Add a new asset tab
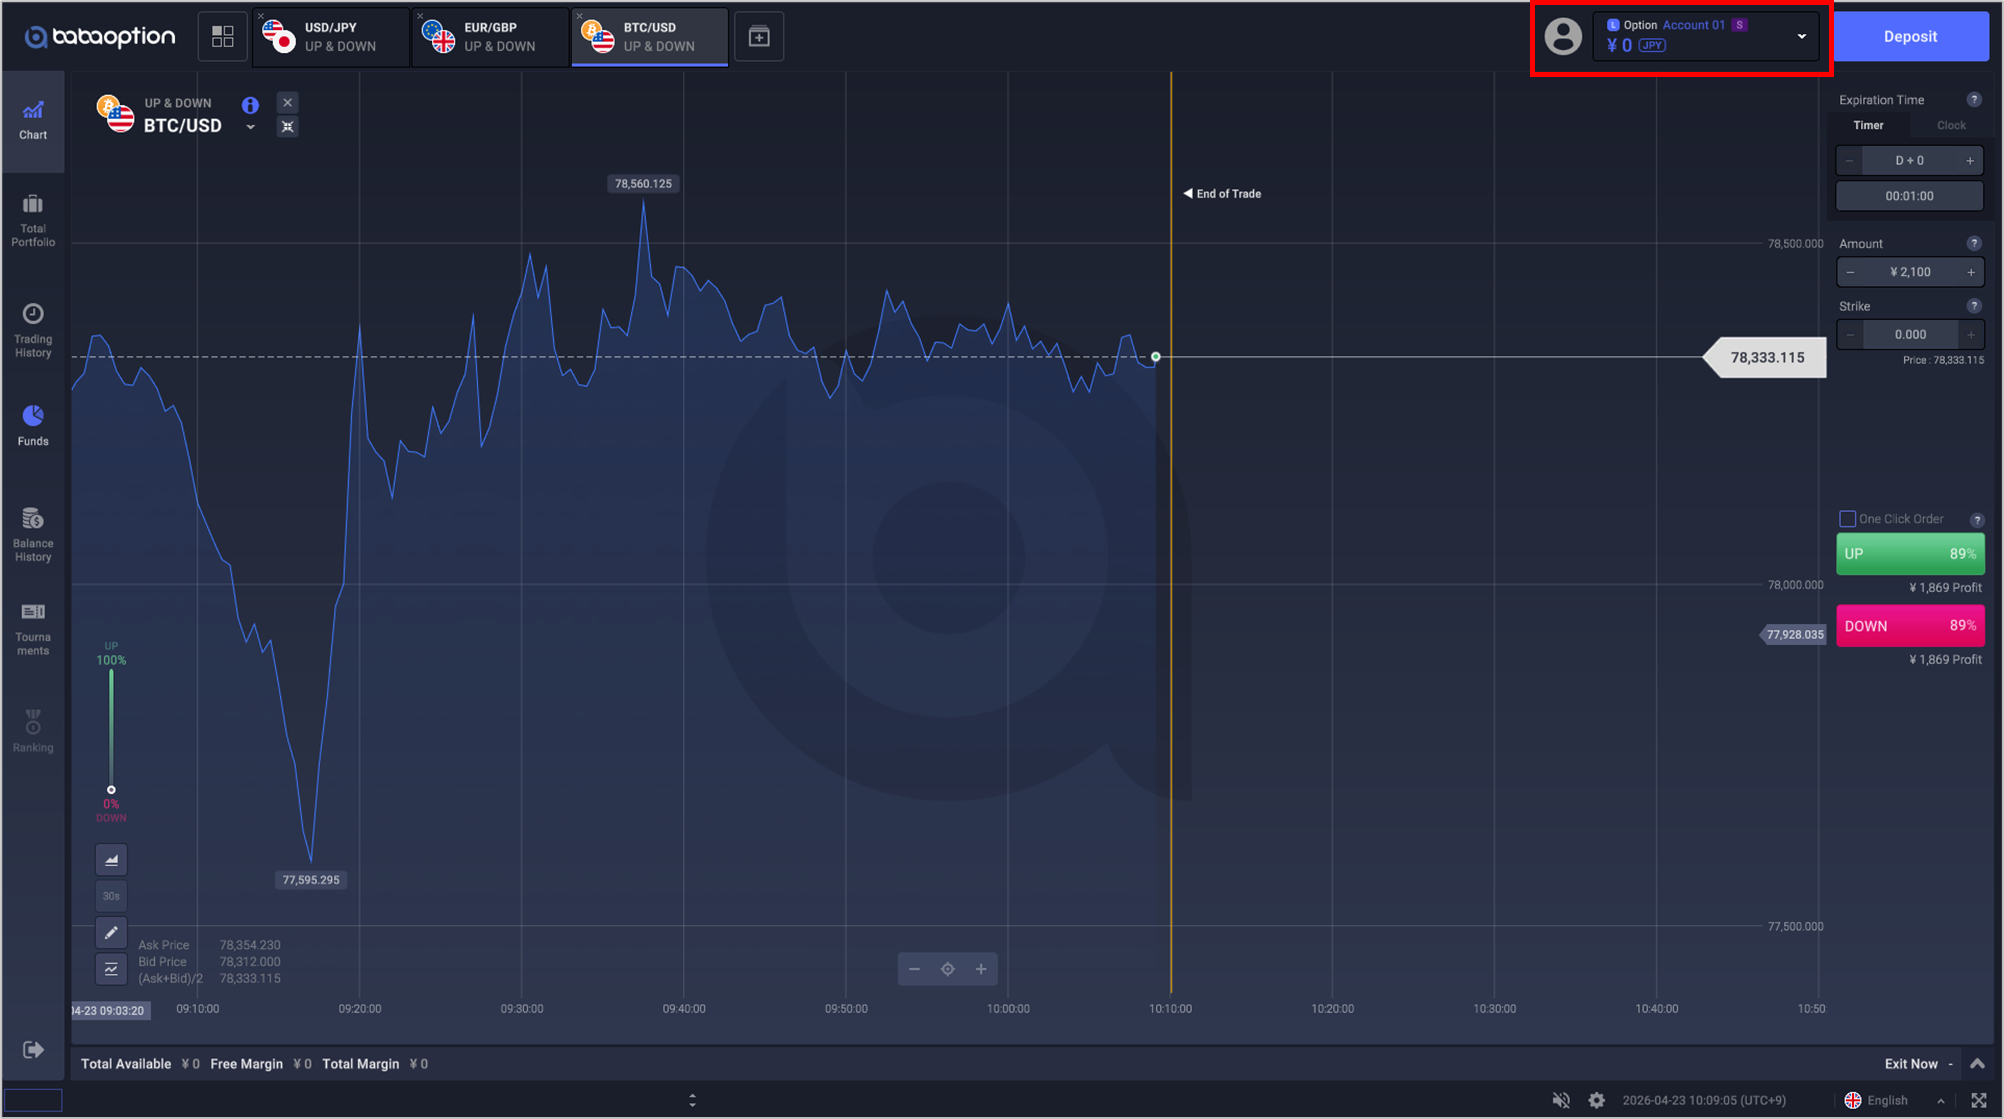Viewport: 2004px width, 1119px height. [759, 37]
